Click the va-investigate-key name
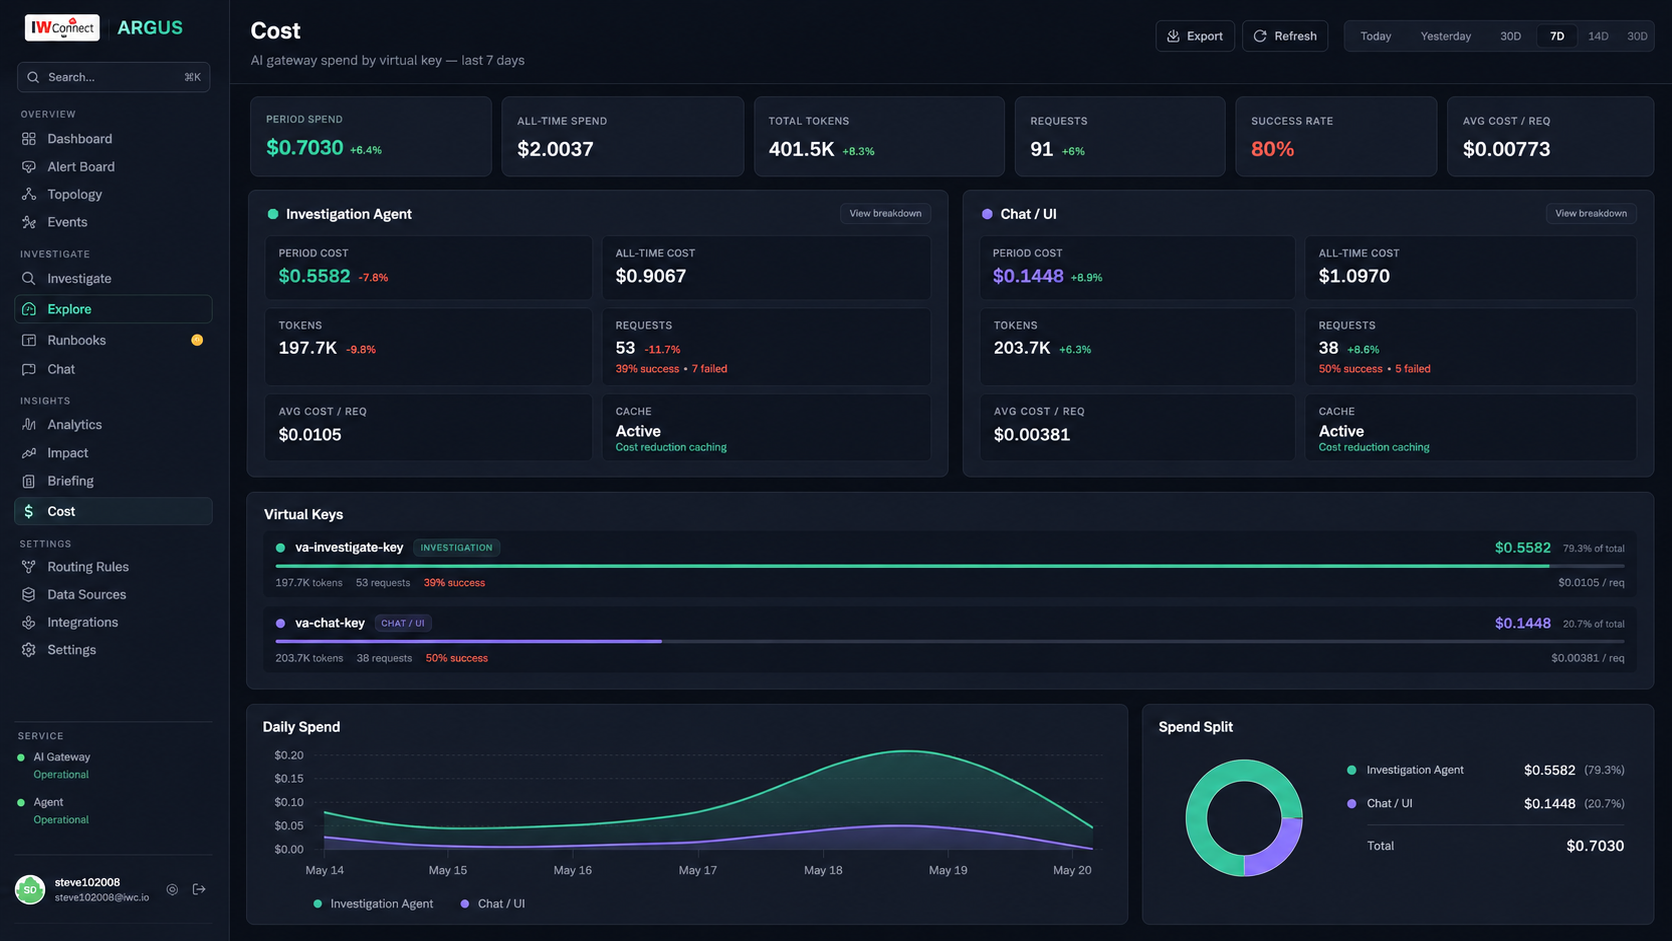The image size is (1672, 941). click(349, 548)
